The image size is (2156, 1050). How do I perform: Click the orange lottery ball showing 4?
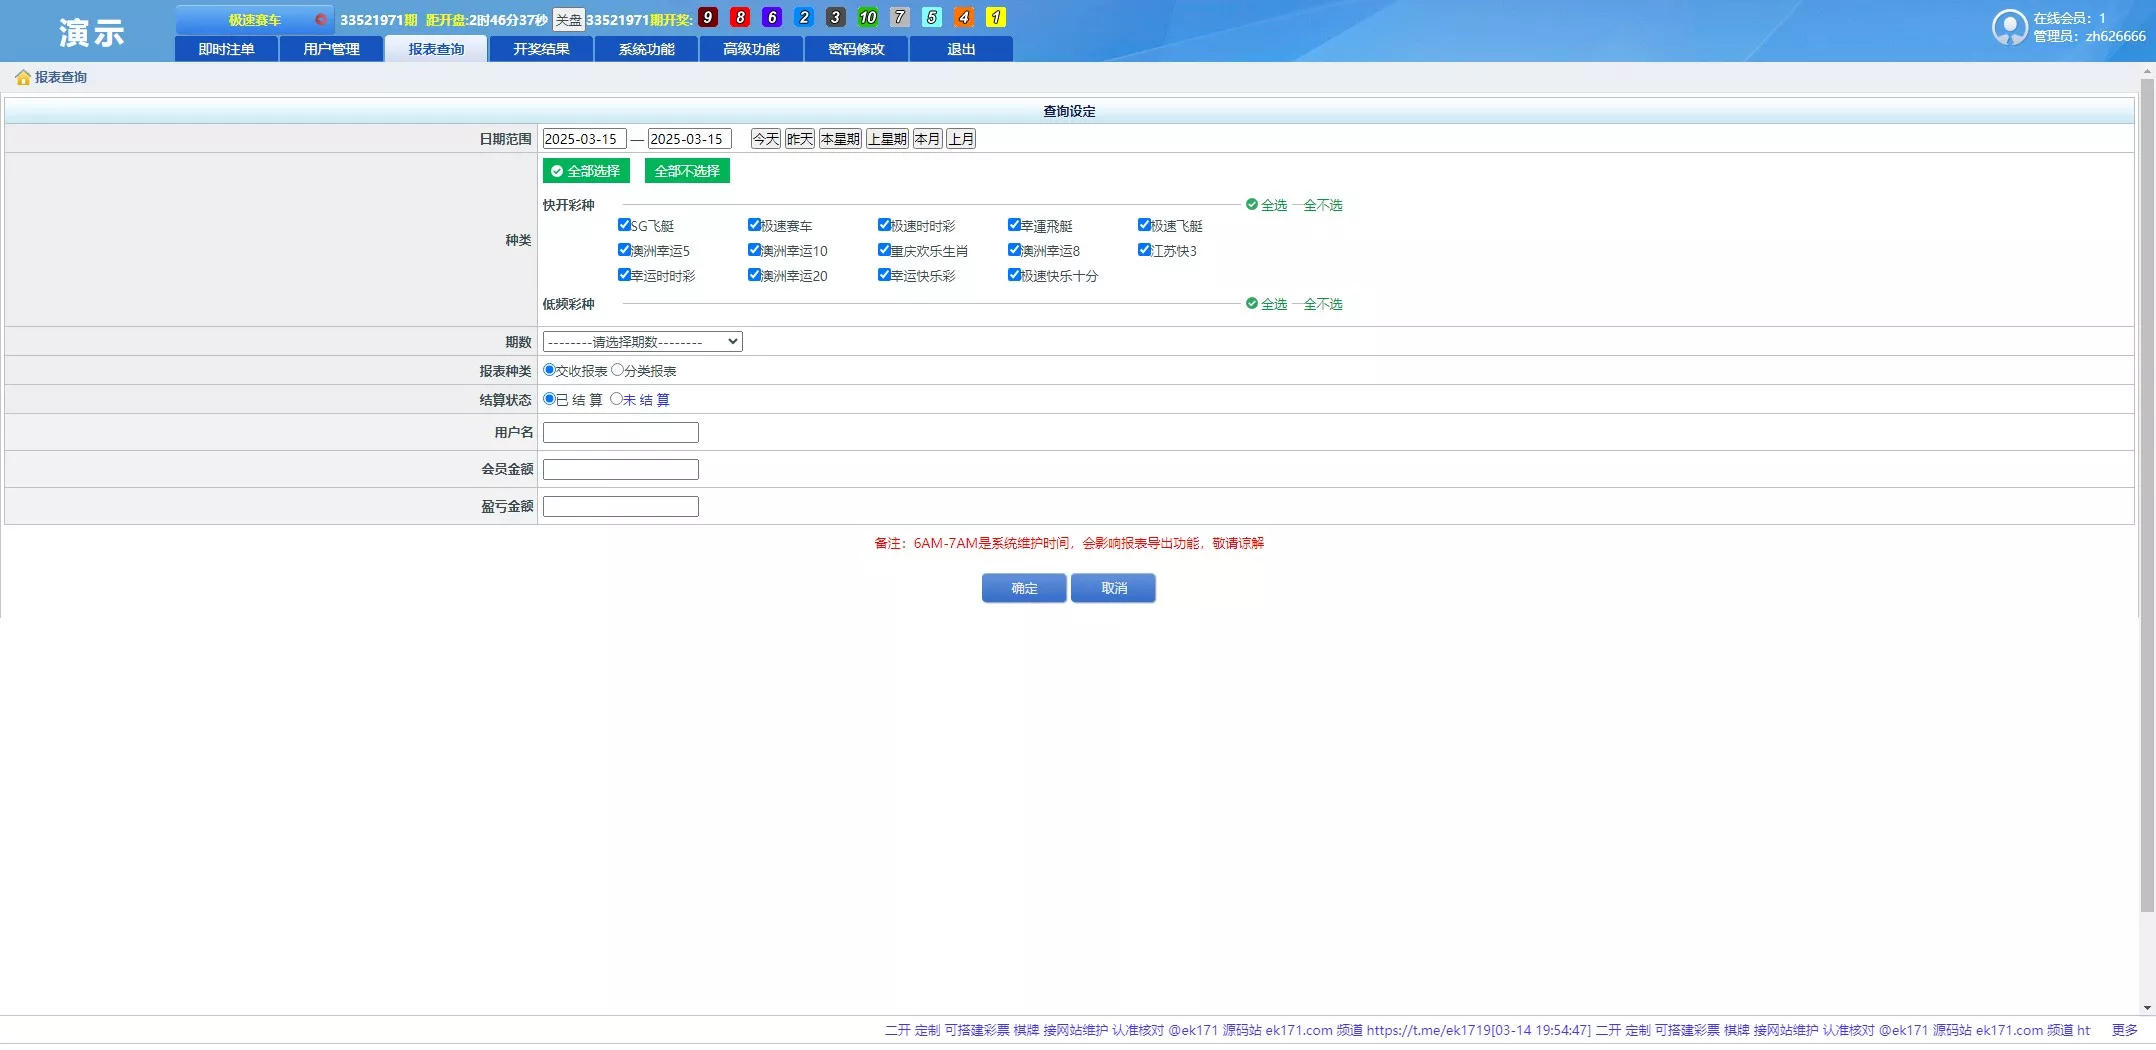point(963,17)
